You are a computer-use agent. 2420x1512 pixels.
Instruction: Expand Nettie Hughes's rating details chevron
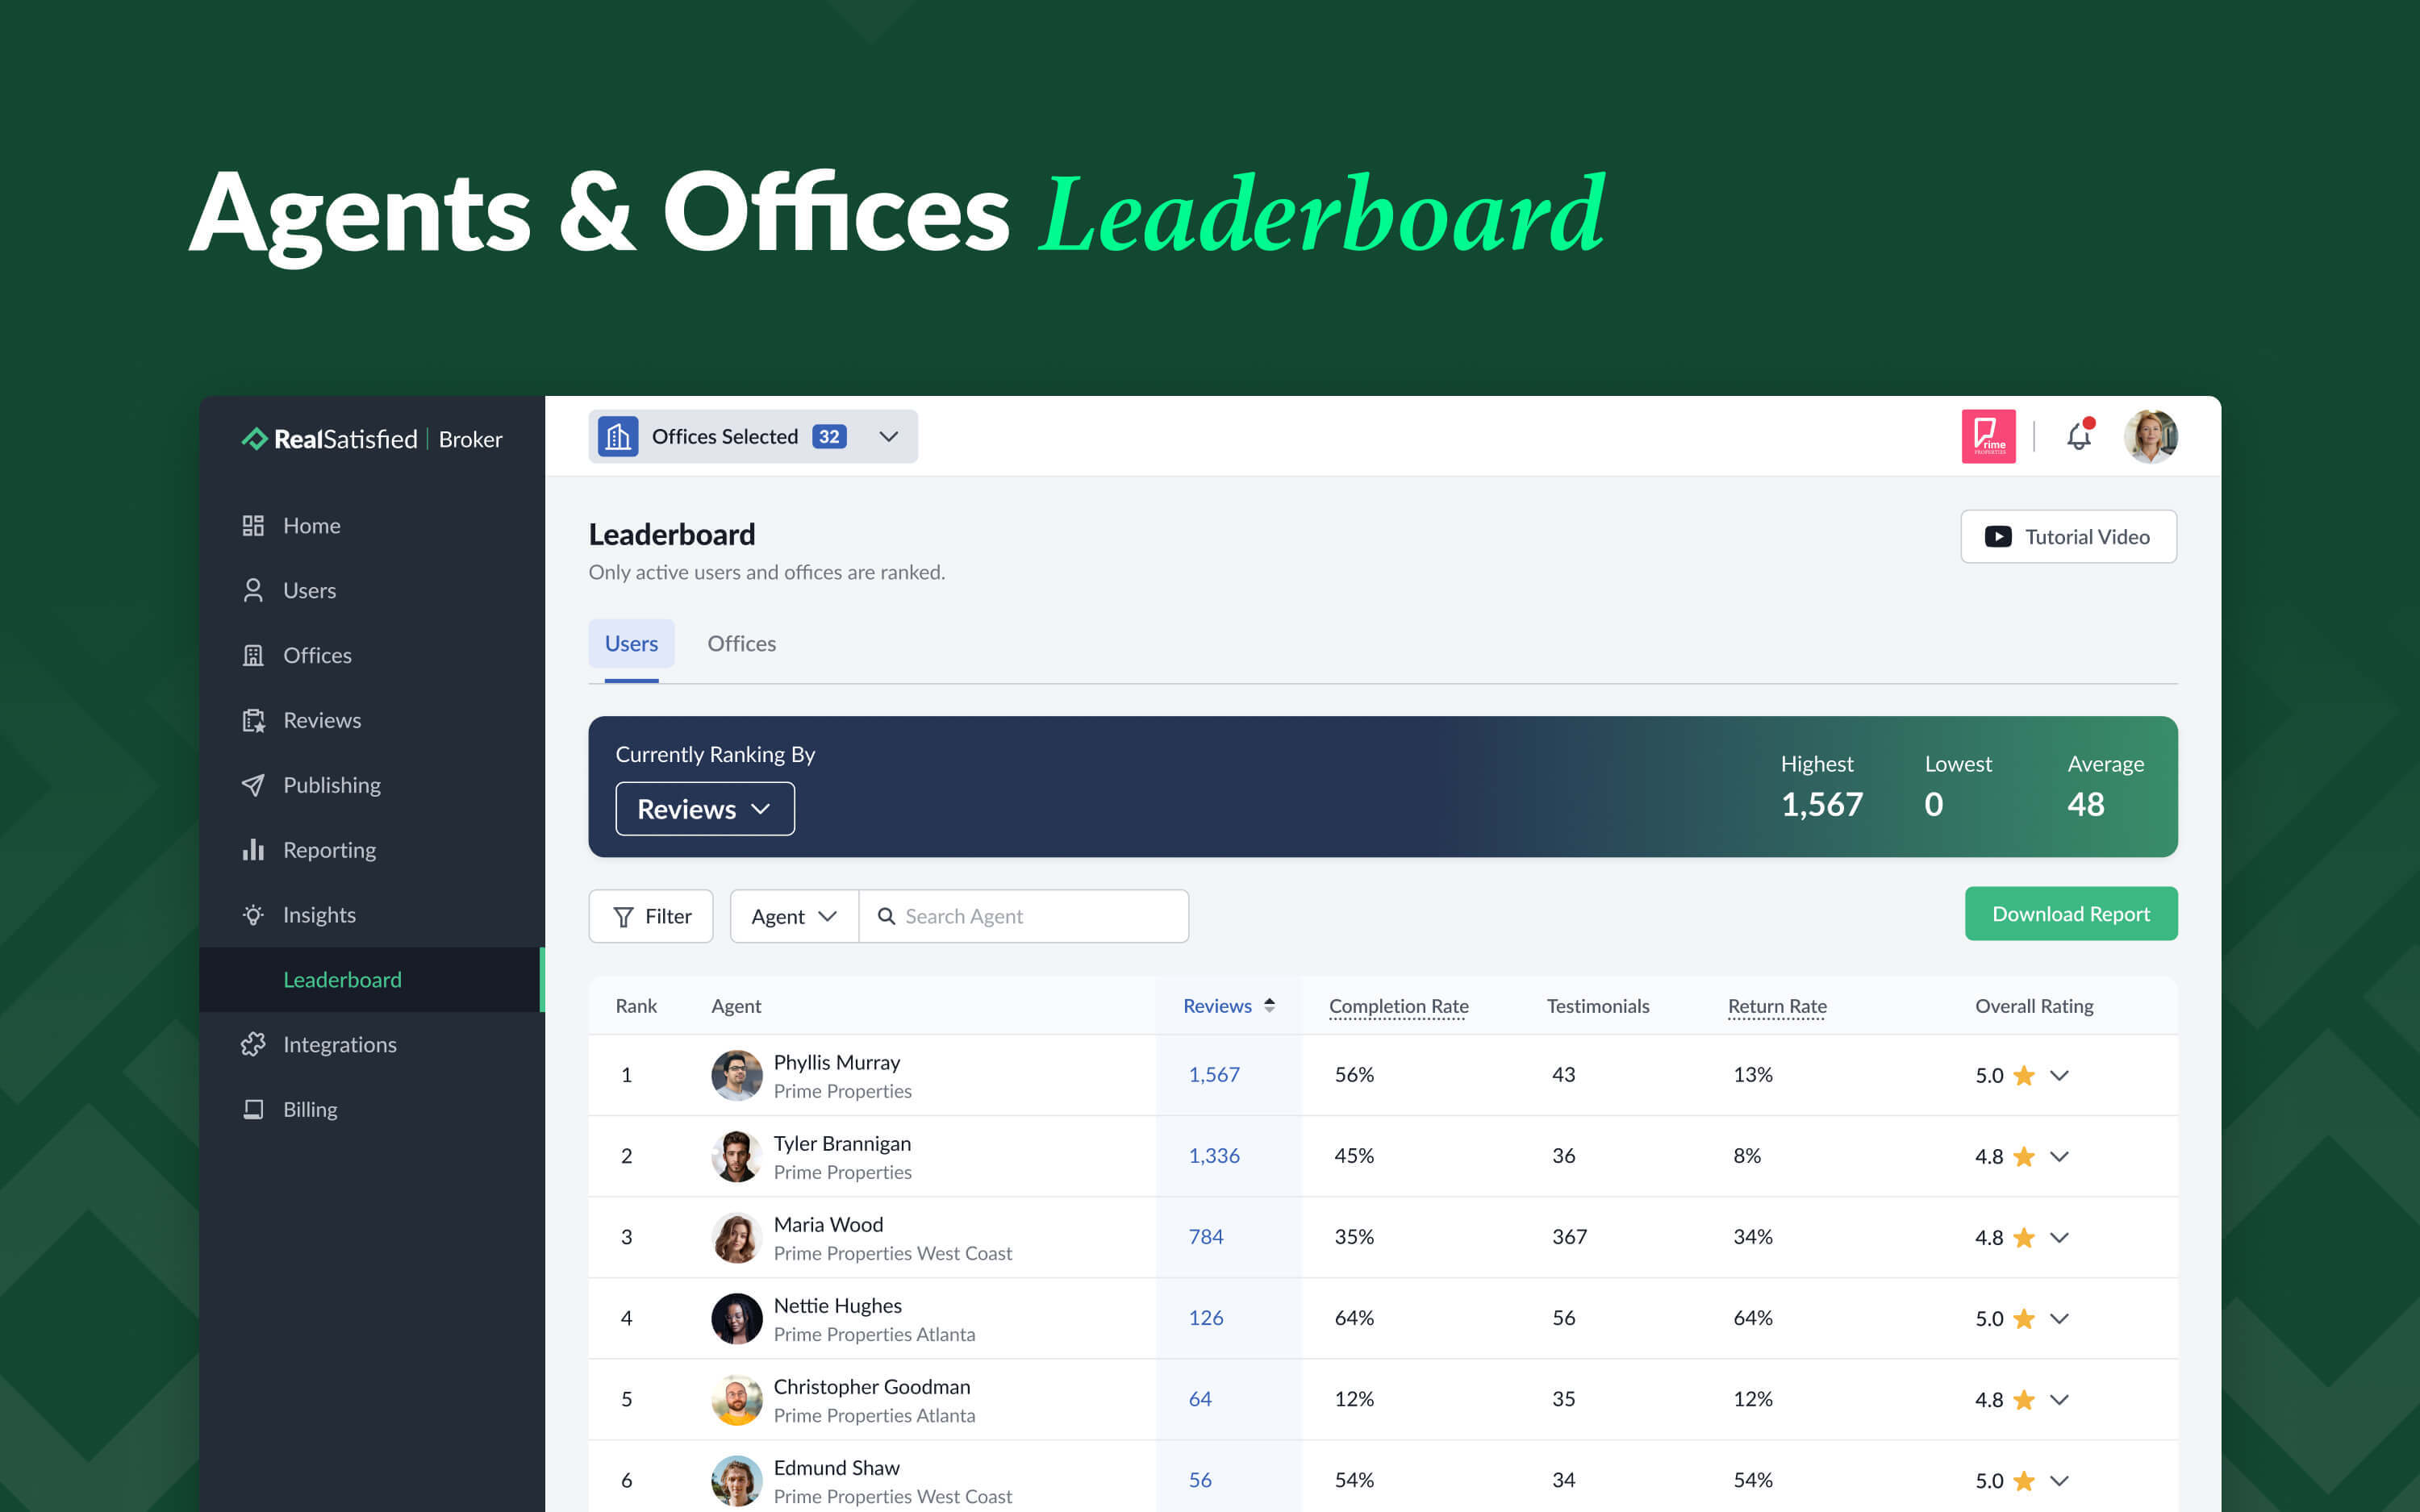tap(2059, 1319)
